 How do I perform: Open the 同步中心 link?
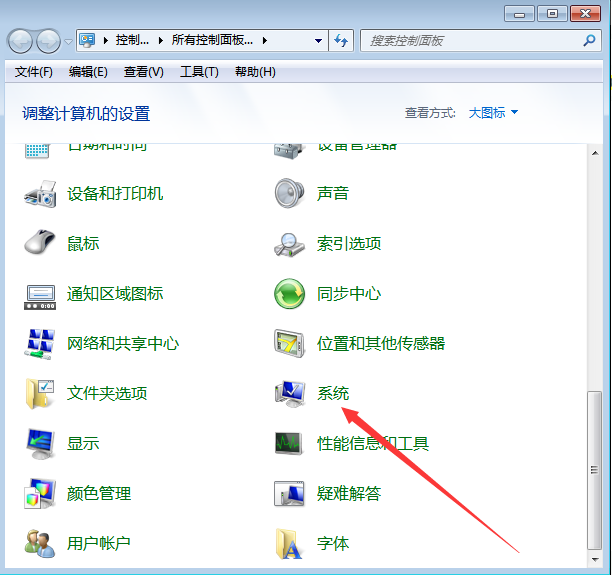coord(349,294)
